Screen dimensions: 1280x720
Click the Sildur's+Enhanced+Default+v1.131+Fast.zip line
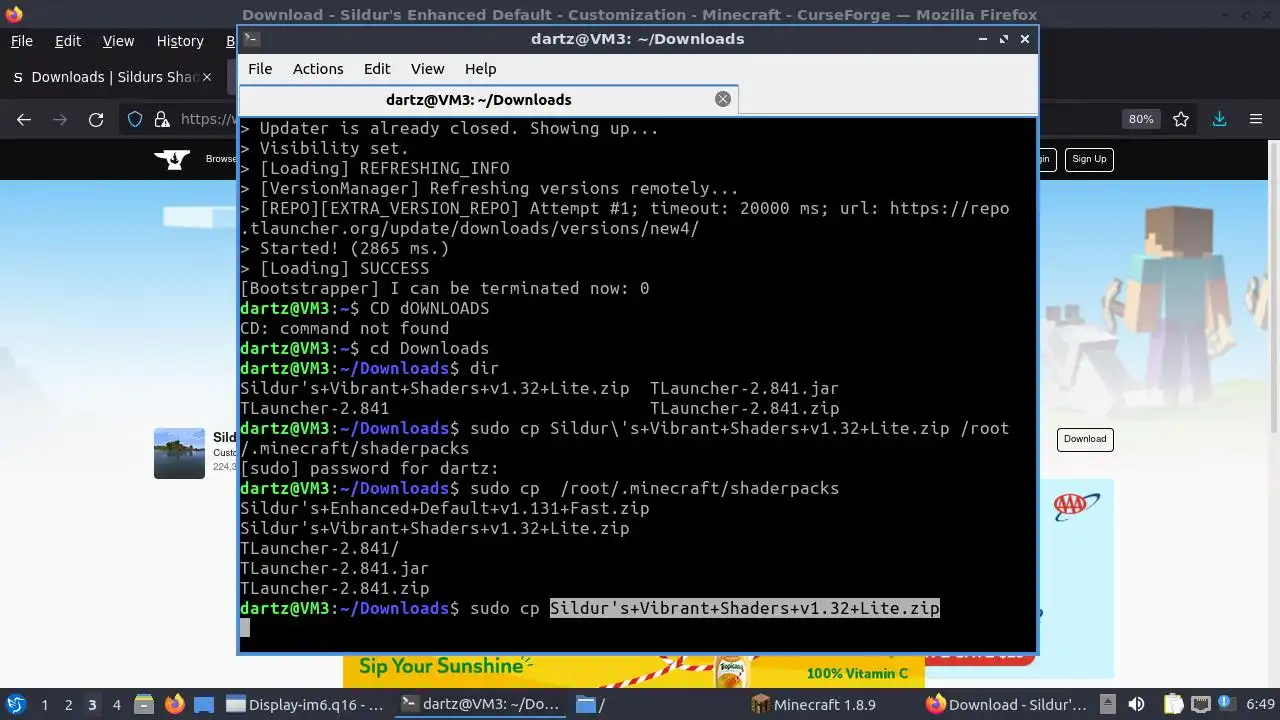445,508
